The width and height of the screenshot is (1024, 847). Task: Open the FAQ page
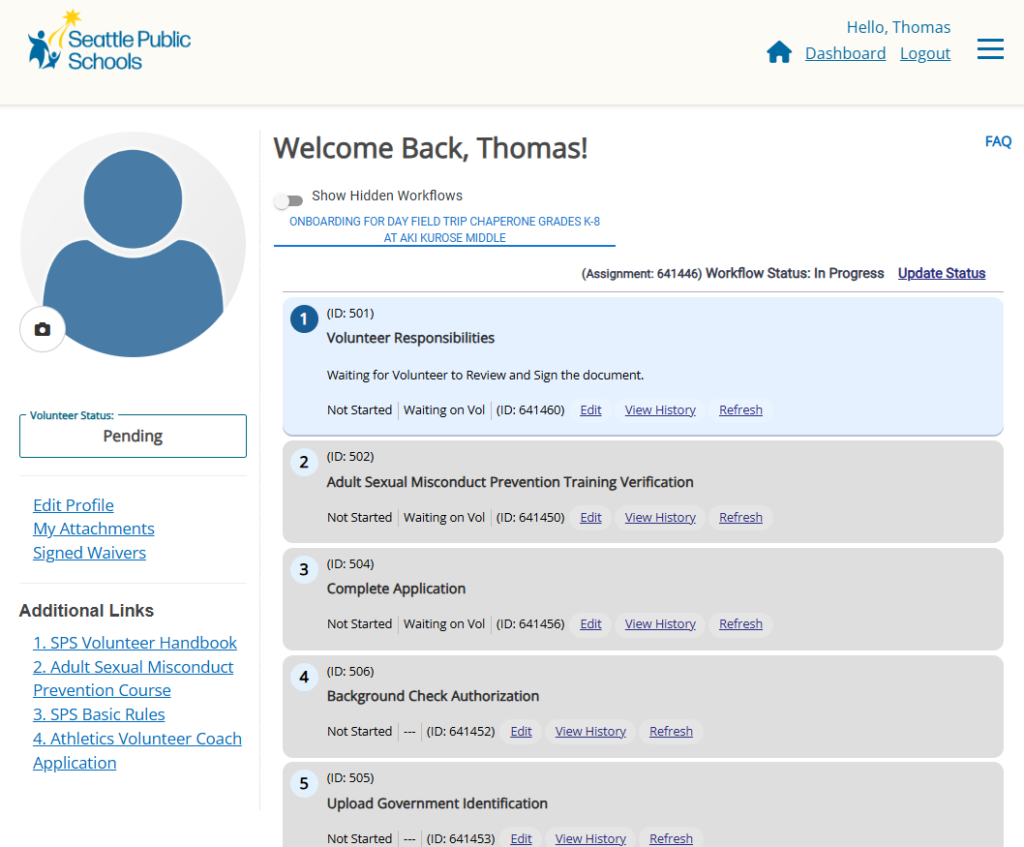click(x=997, y=141)
